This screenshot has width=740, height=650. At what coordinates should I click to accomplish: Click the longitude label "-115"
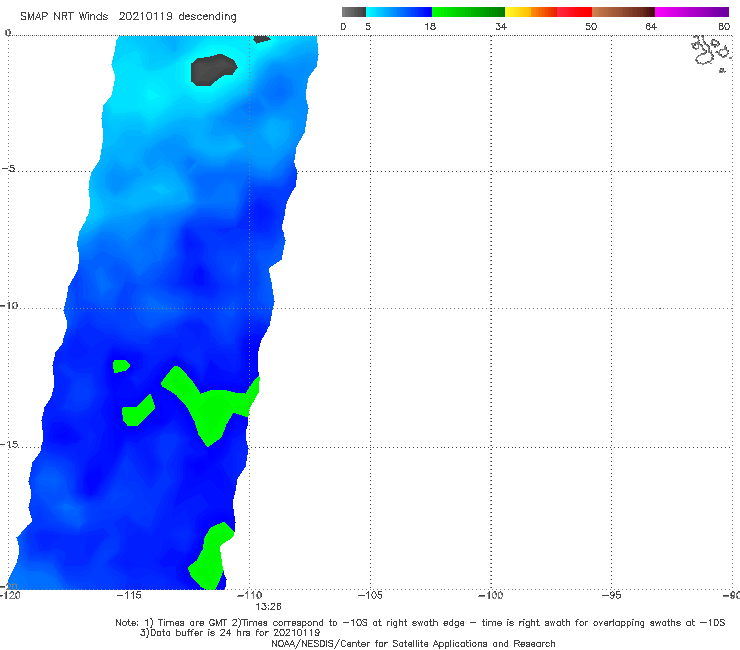[129, 595]
